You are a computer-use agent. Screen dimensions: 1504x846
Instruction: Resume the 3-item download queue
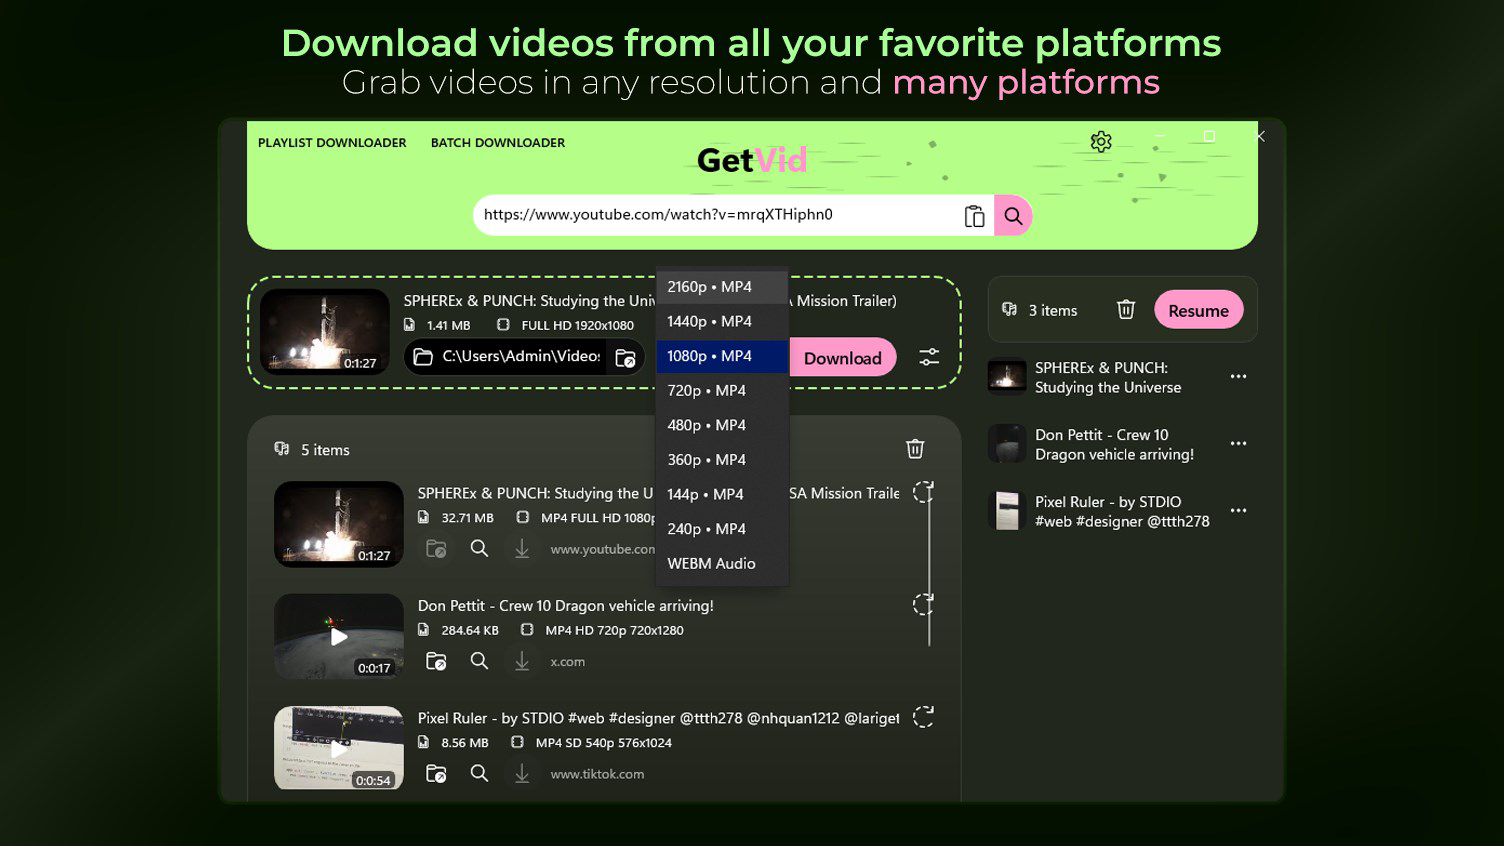(x=1198, y=310)
